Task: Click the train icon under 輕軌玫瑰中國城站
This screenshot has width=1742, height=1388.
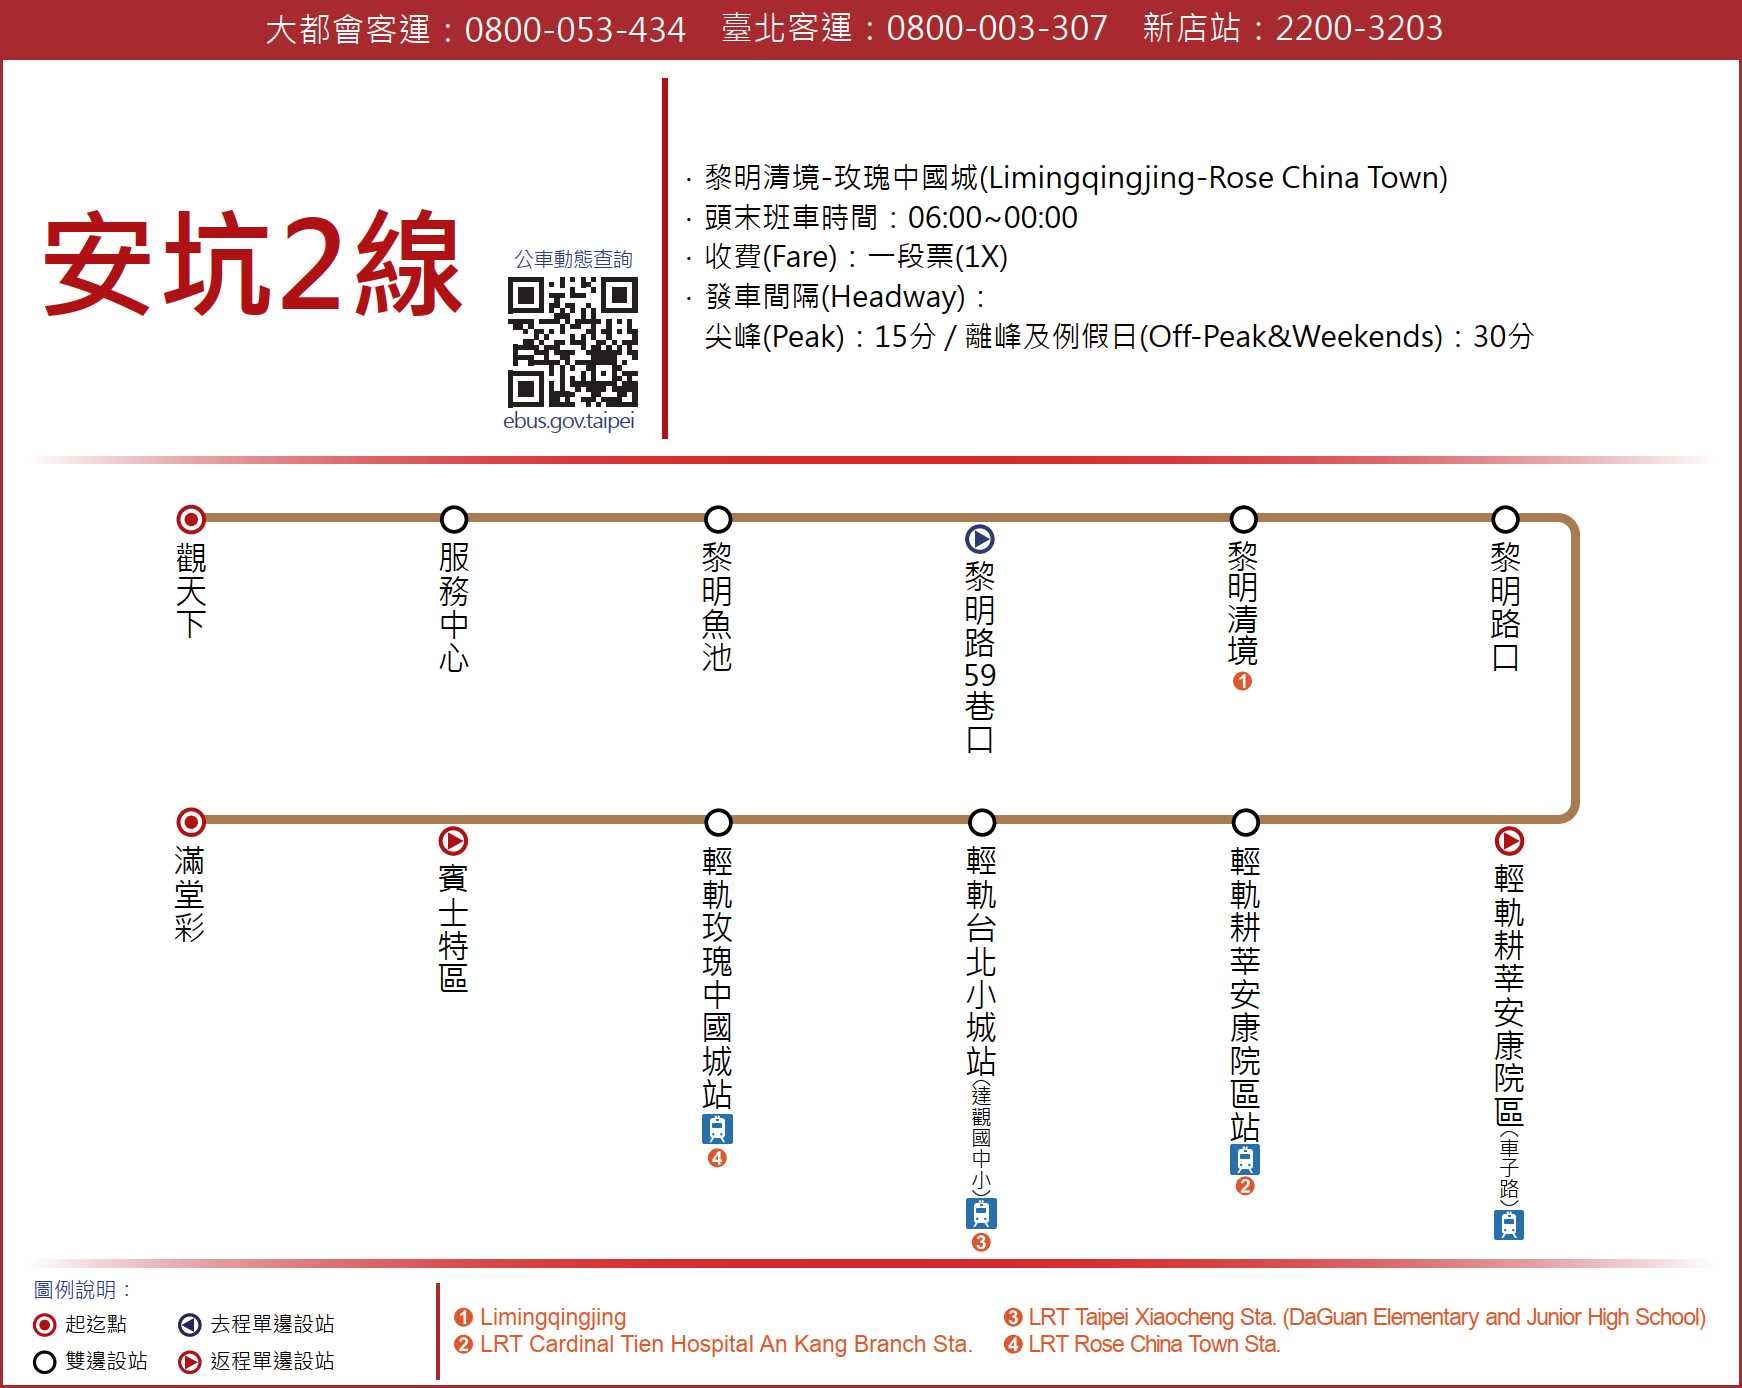Action: 717,1129
